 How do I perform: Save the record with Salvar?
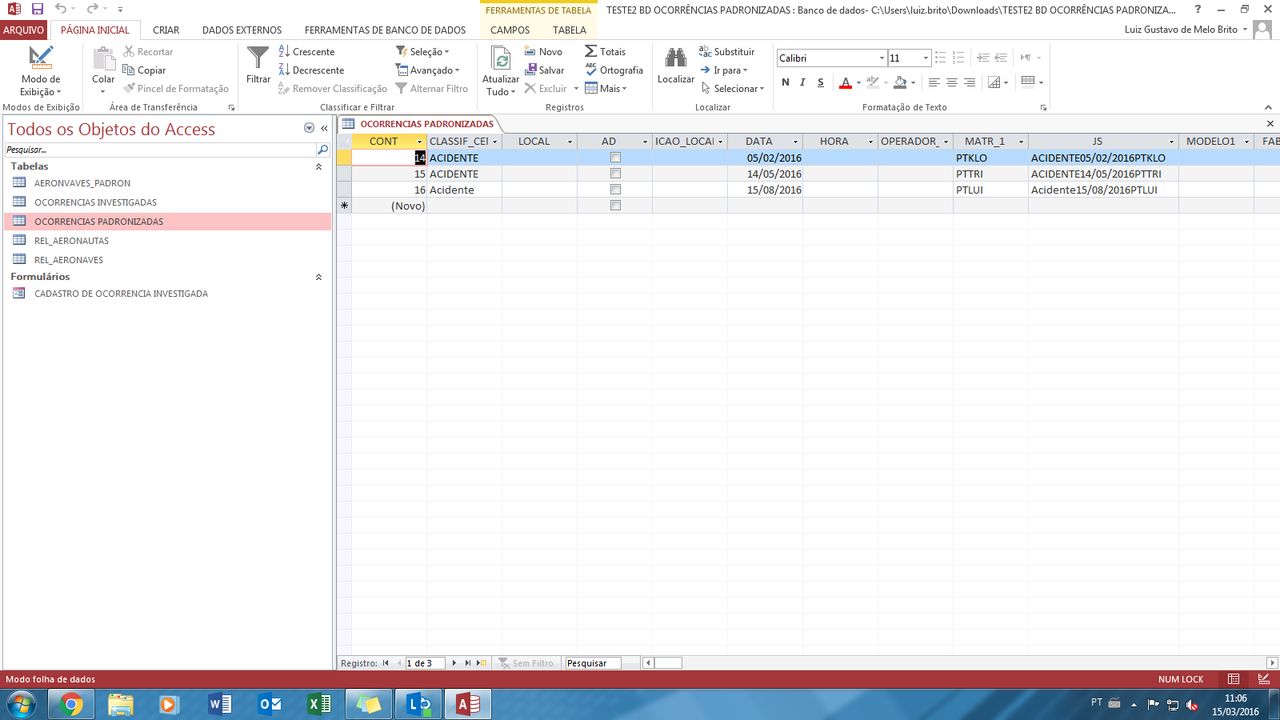click(545, 70)
